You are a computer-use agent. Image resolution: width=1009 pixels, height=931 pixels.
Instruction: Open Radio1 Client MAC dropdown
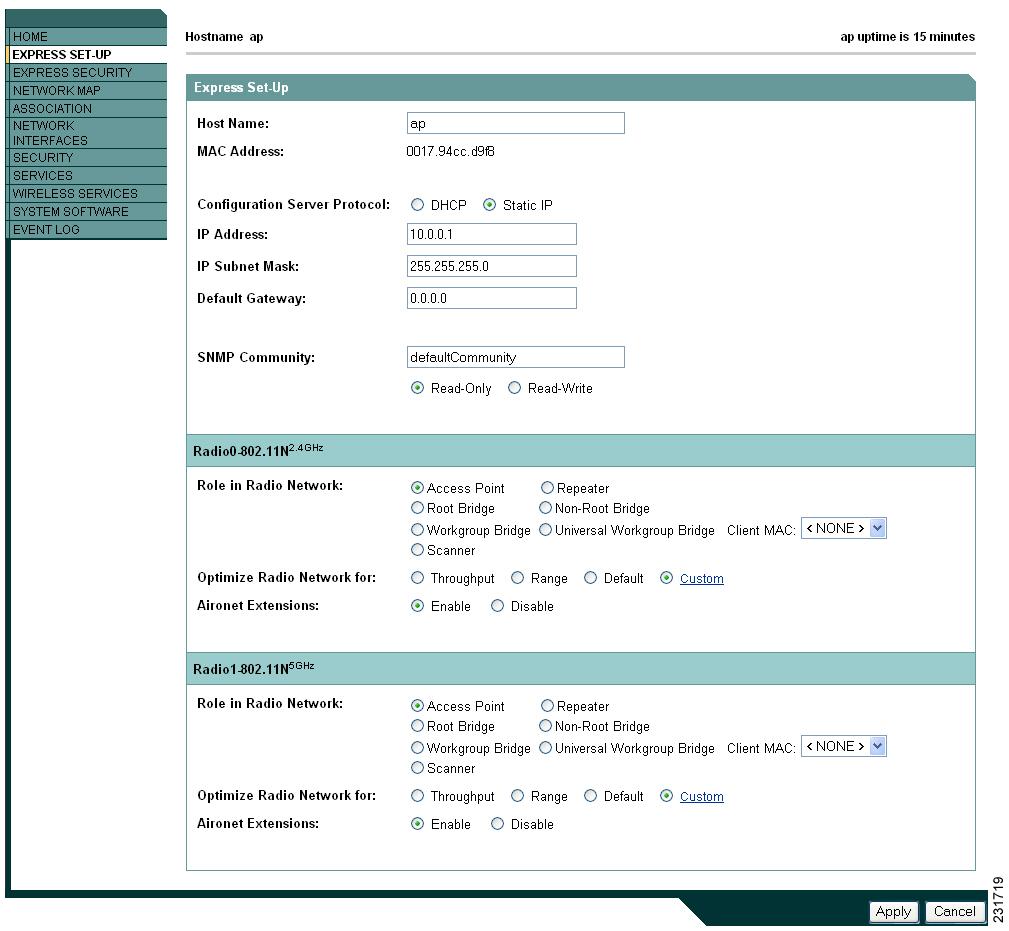pyautogui.click(x=844, y=746)
